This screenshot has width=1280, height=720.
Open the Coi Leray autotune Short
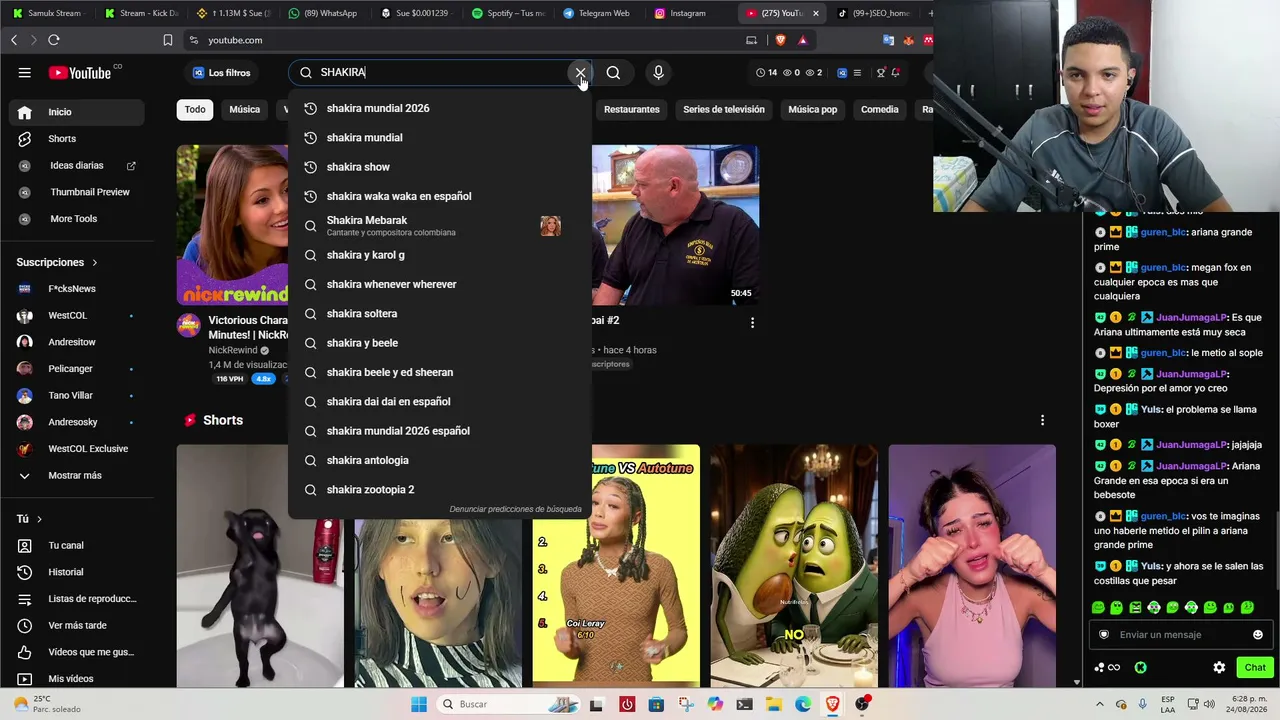[616, 566]
